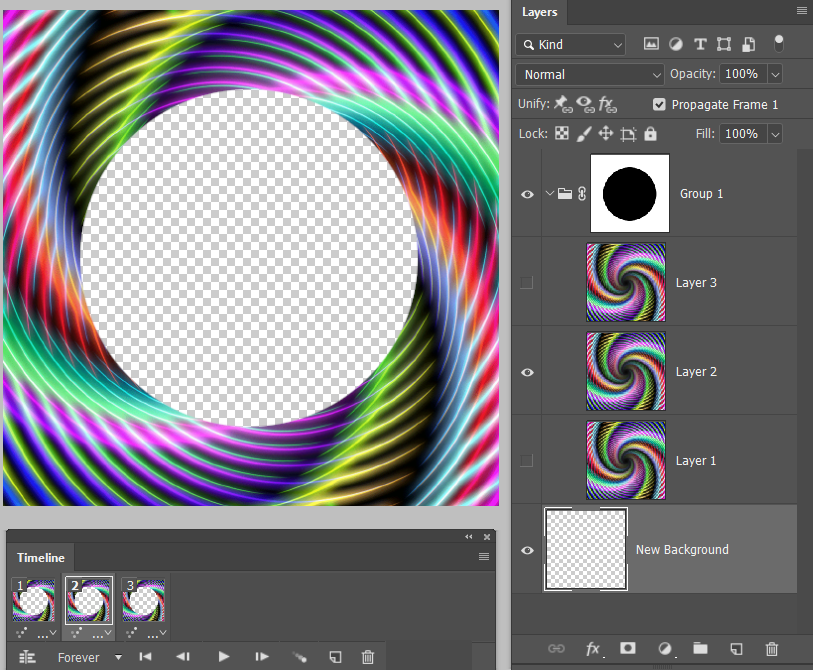This screenshot has height=670, width=813.
Task: Select timeline frame 3 thumbnail
Action: click(144, 600)
